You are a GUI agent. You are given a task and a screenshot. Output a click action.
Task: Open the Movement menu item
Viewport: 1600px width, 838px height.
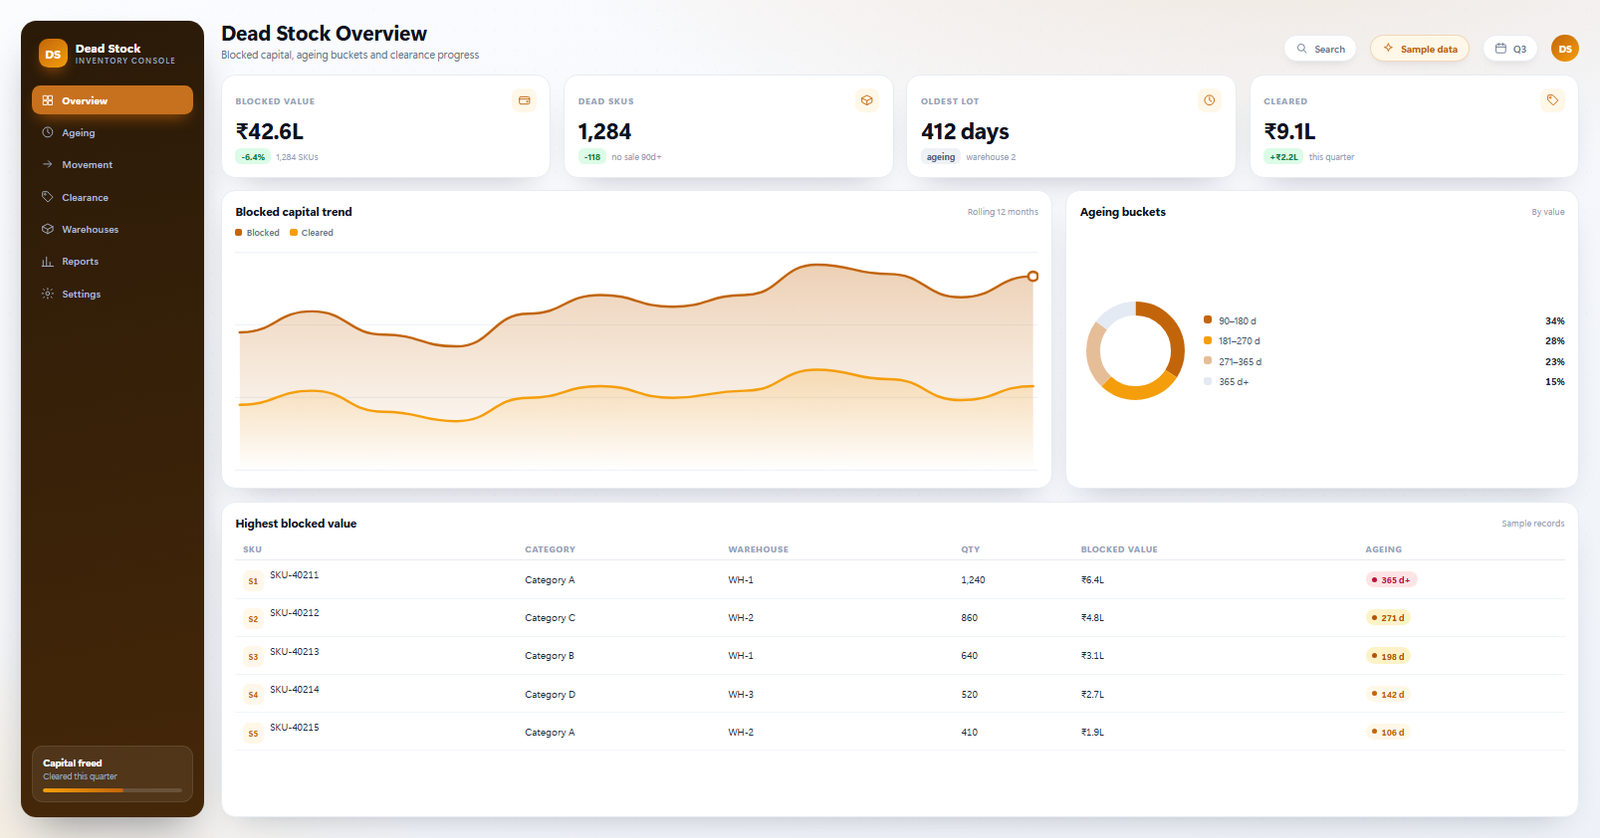112,165
